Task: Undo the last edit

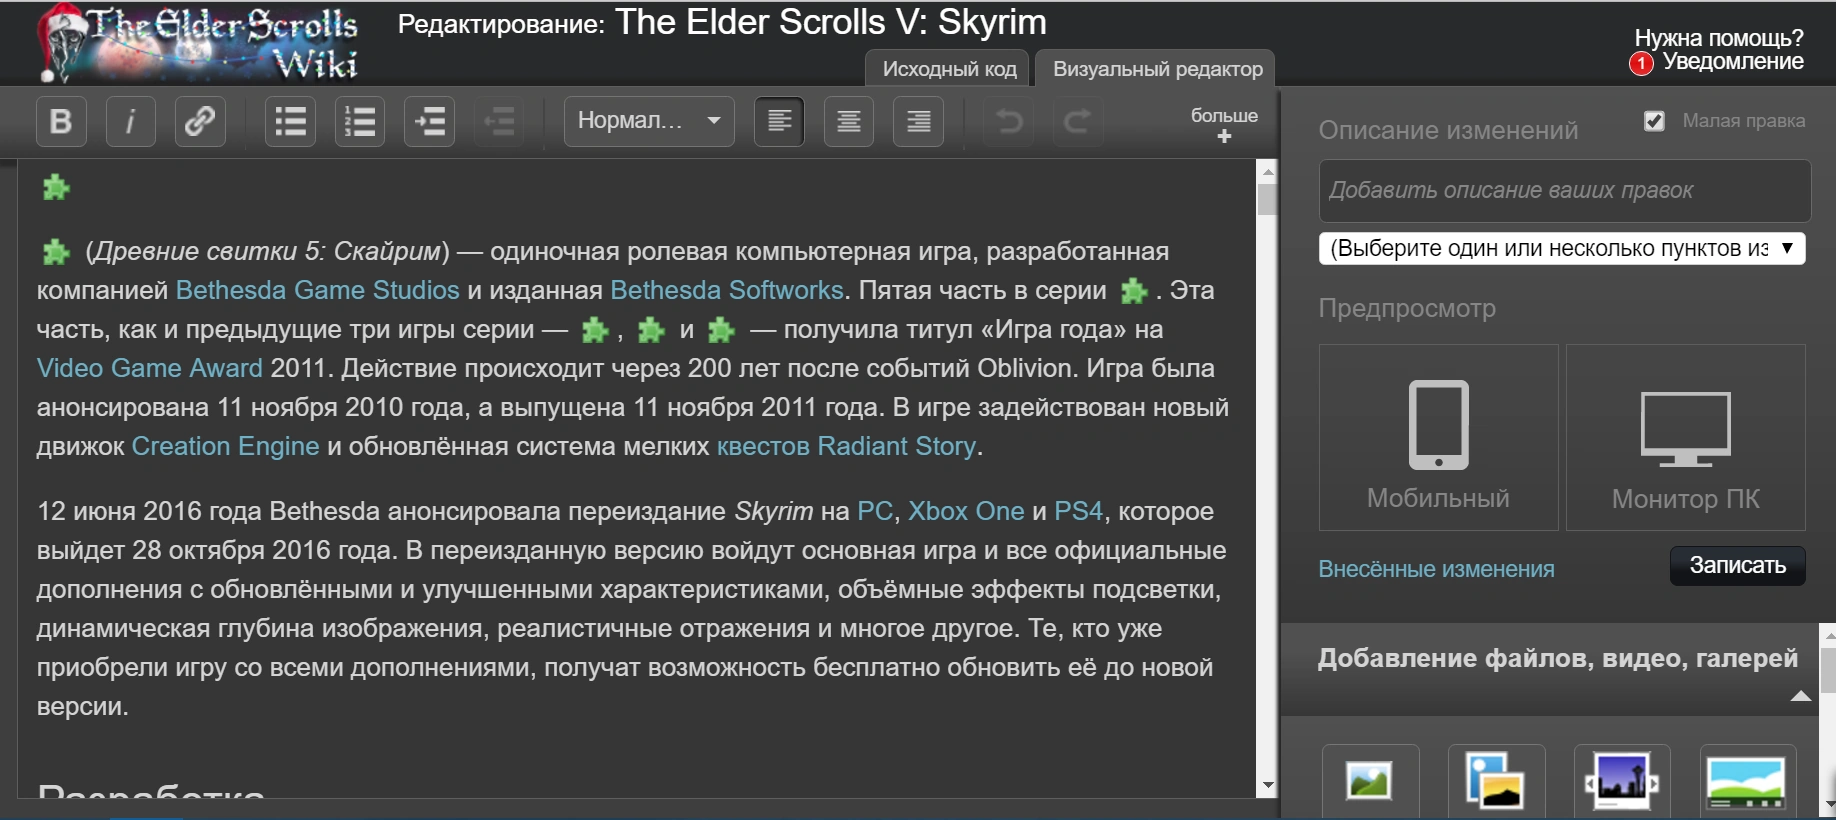Action: coord(1009,122)
